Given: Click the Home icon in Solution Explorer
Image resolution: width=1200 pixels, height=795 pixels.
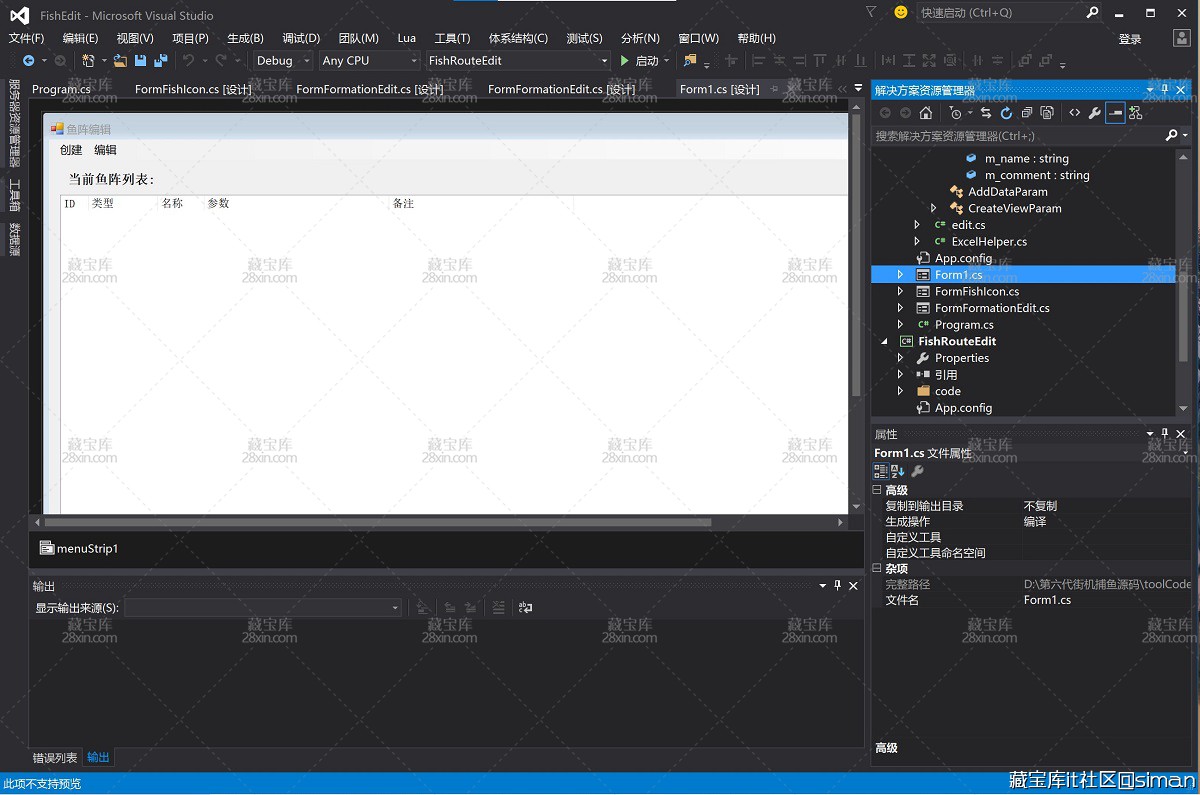Looking at the screenshot, I should point(926,113).
